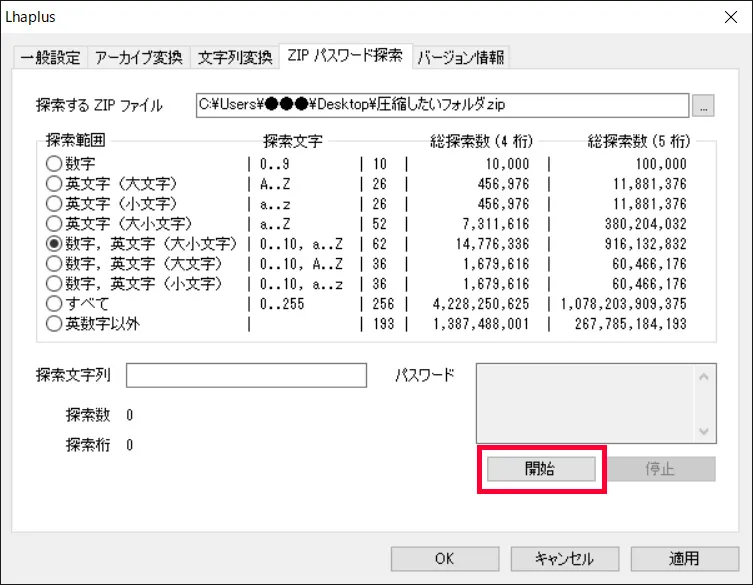Confirm with the OK button
Image resolution: width=753 pixels, height=585 pixels.
[445, 559]
